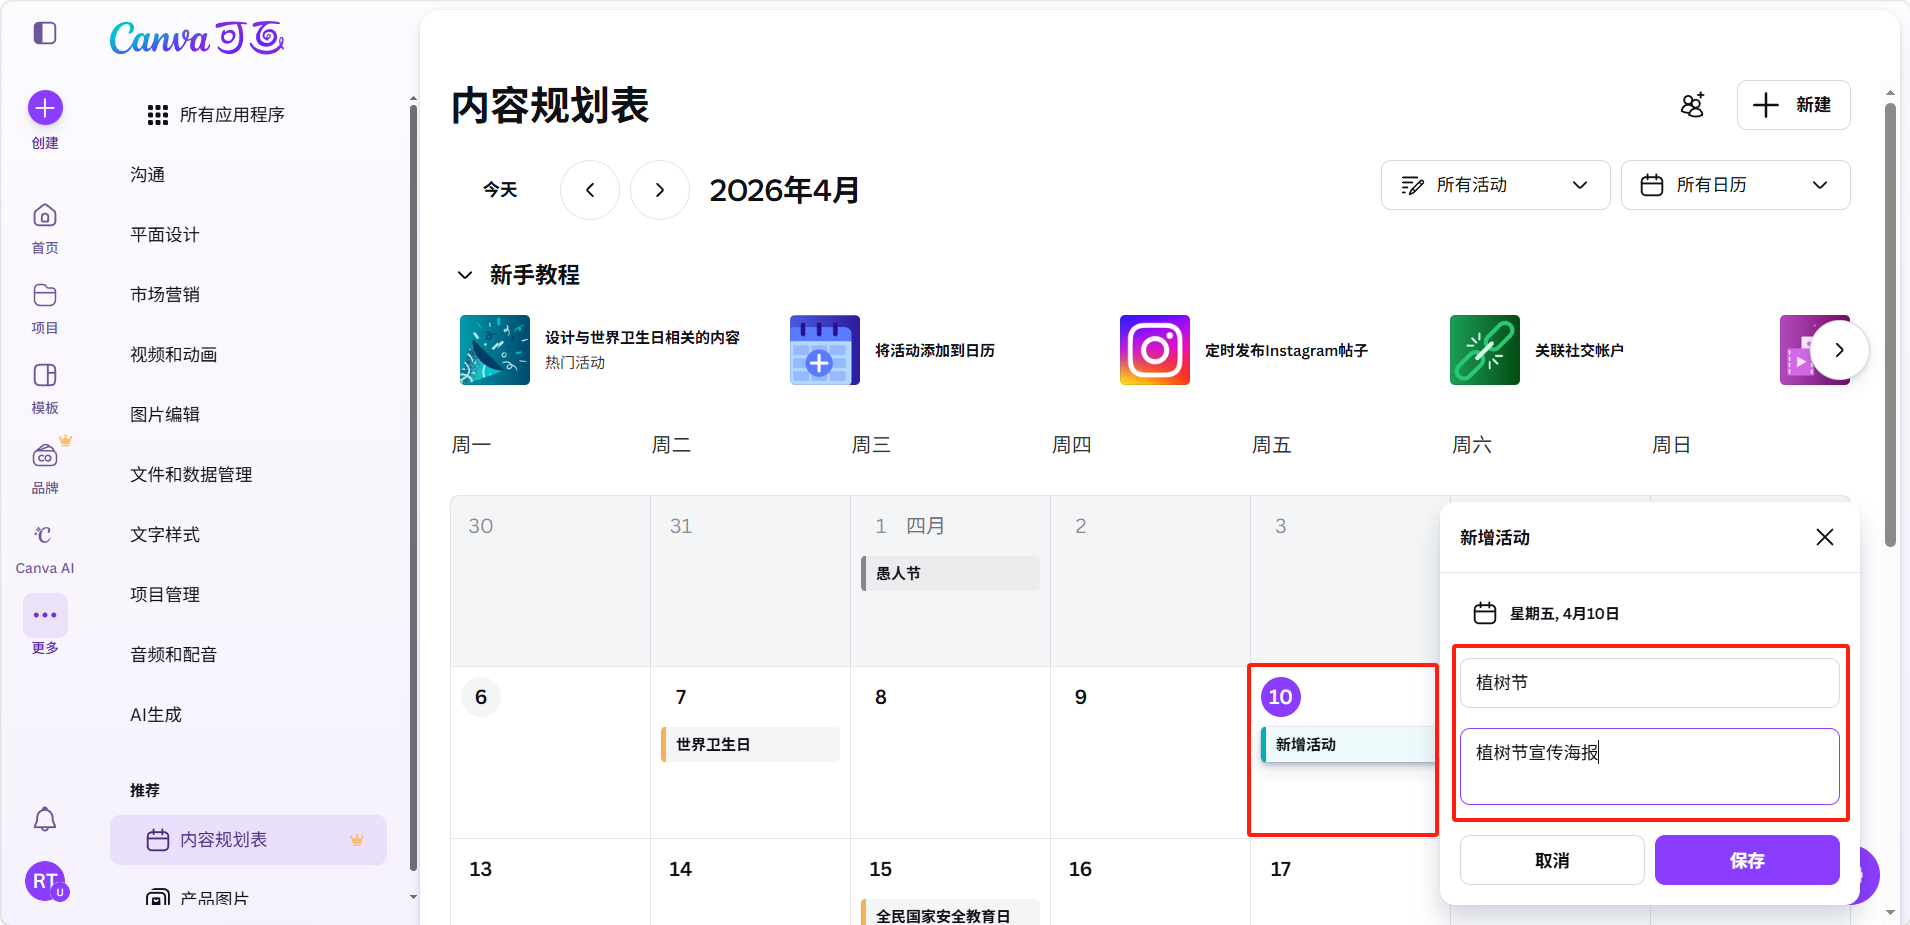The width and height of the screenshot is (1910, 925).
Task: Click the 取消 button
Action: coord(1551,860)
